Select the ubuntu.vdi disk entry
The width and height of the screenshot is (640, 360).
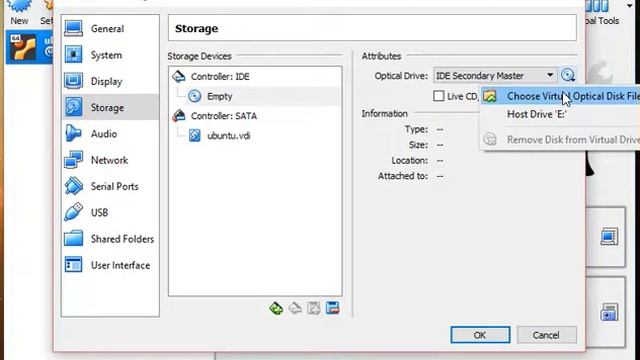pos(229,136)
